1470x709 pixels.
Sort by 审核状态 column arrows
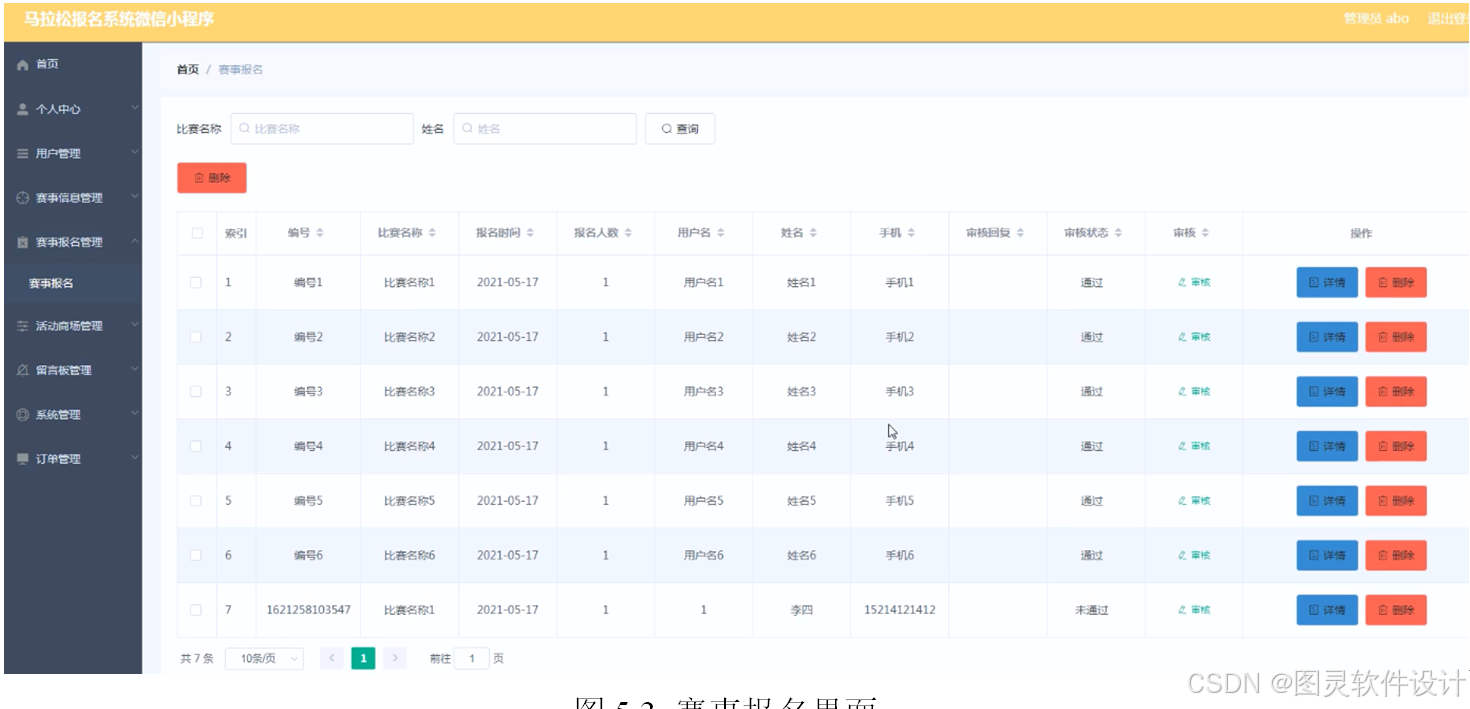(1118, 233)
